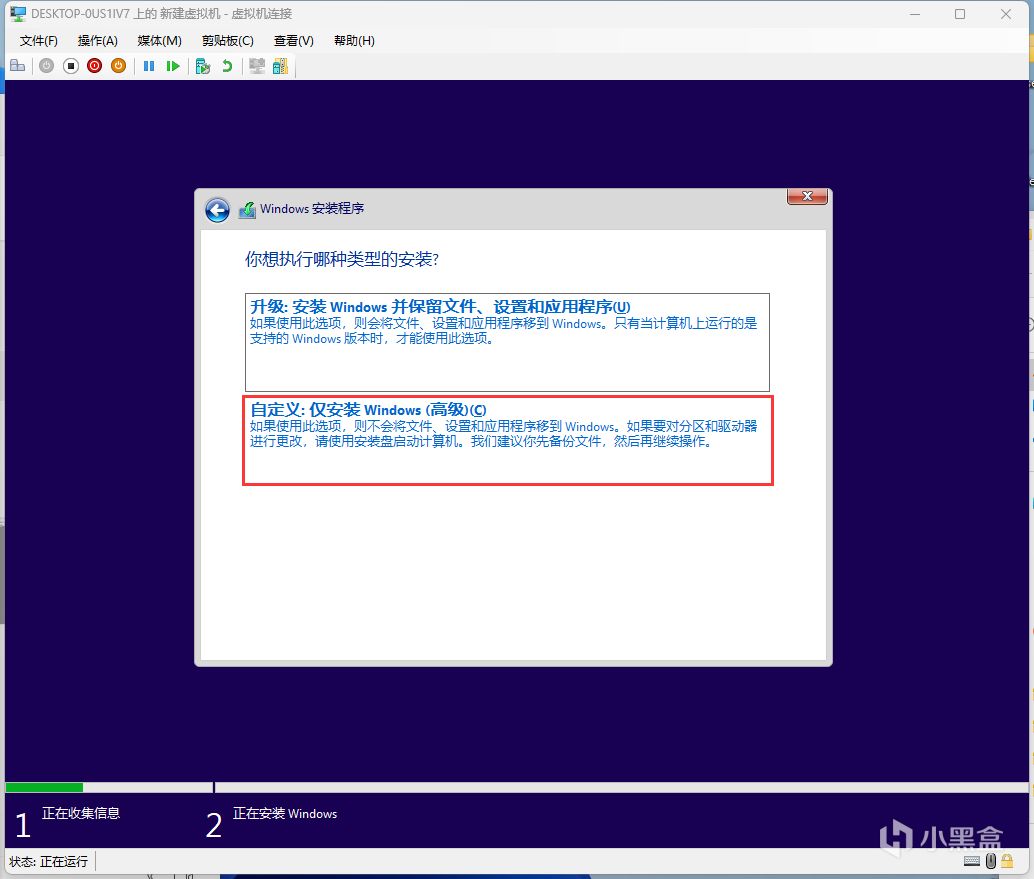1034x879 pixels.
Task: Choose the upgrade install option 升级
Action: pyautogui.click(x=507, y=342)
